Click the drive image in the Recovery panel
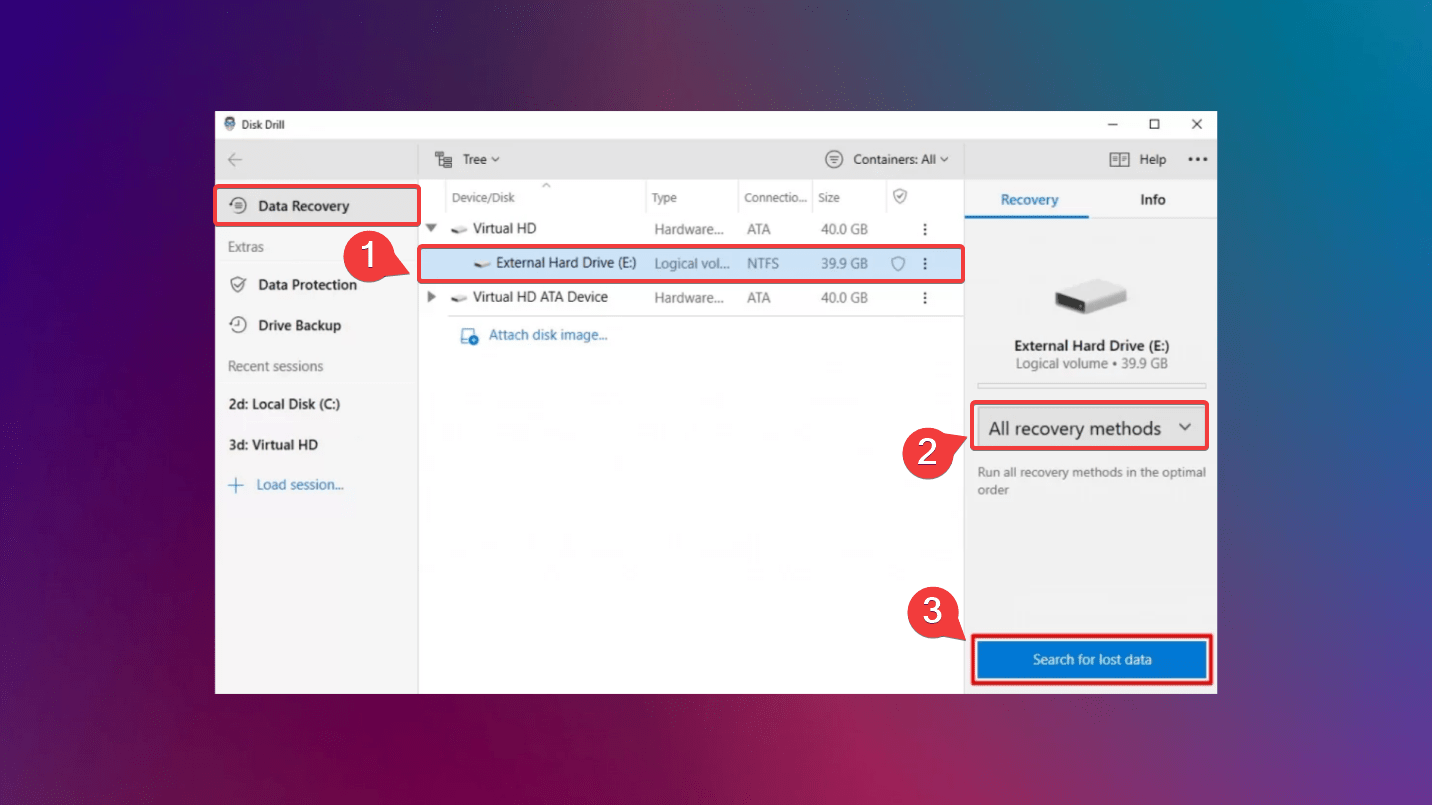The image size is (1432, 805). [x=1091, y=297]
